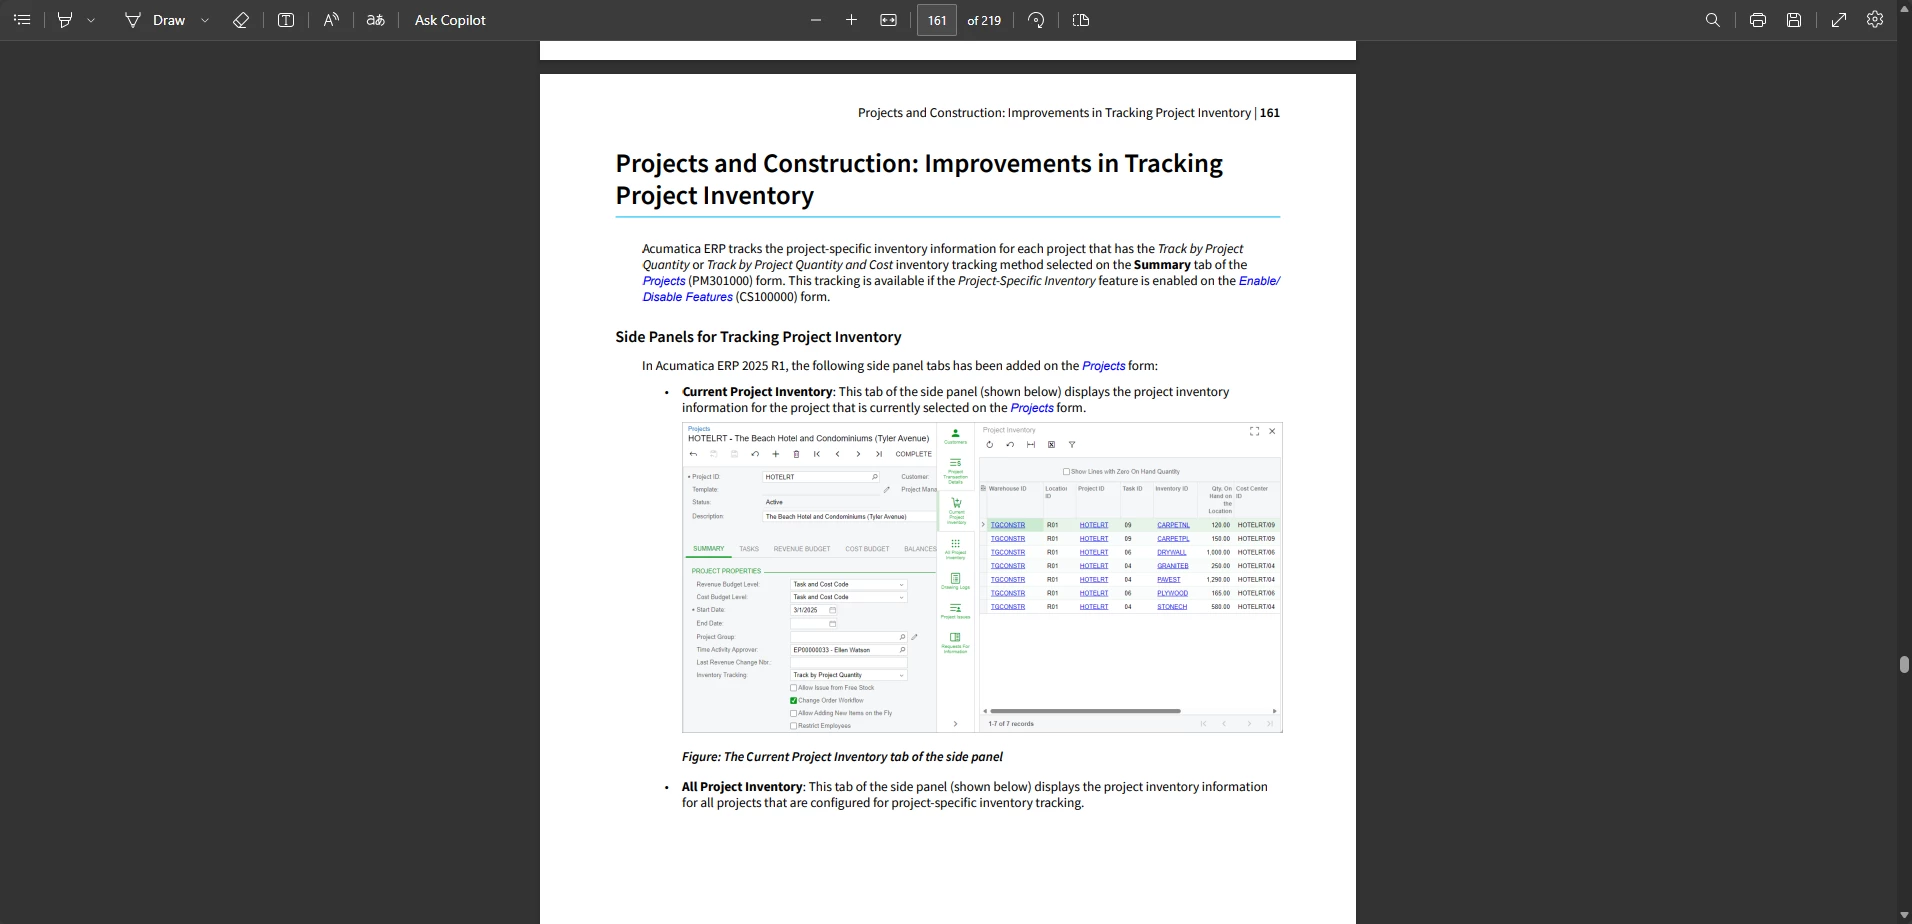Click Projects link in 'side panel tabs' sentence
Viewport: 1912px width, 924px height.
tap(1103, 366)
